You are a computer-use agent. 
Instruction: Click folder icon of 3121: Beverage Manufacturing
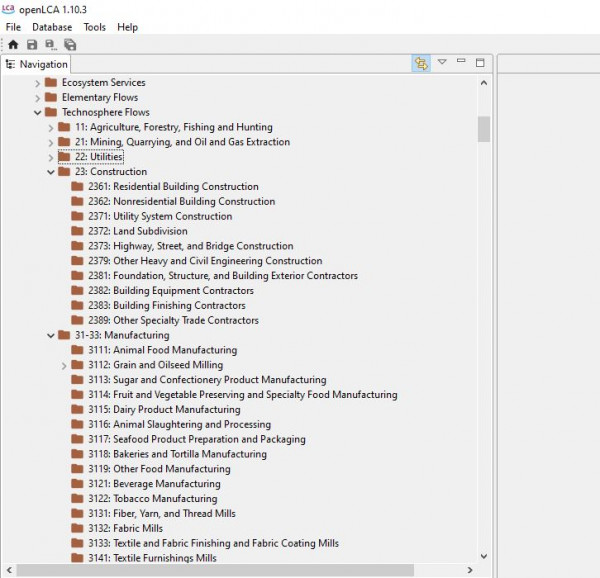point(77,484)
